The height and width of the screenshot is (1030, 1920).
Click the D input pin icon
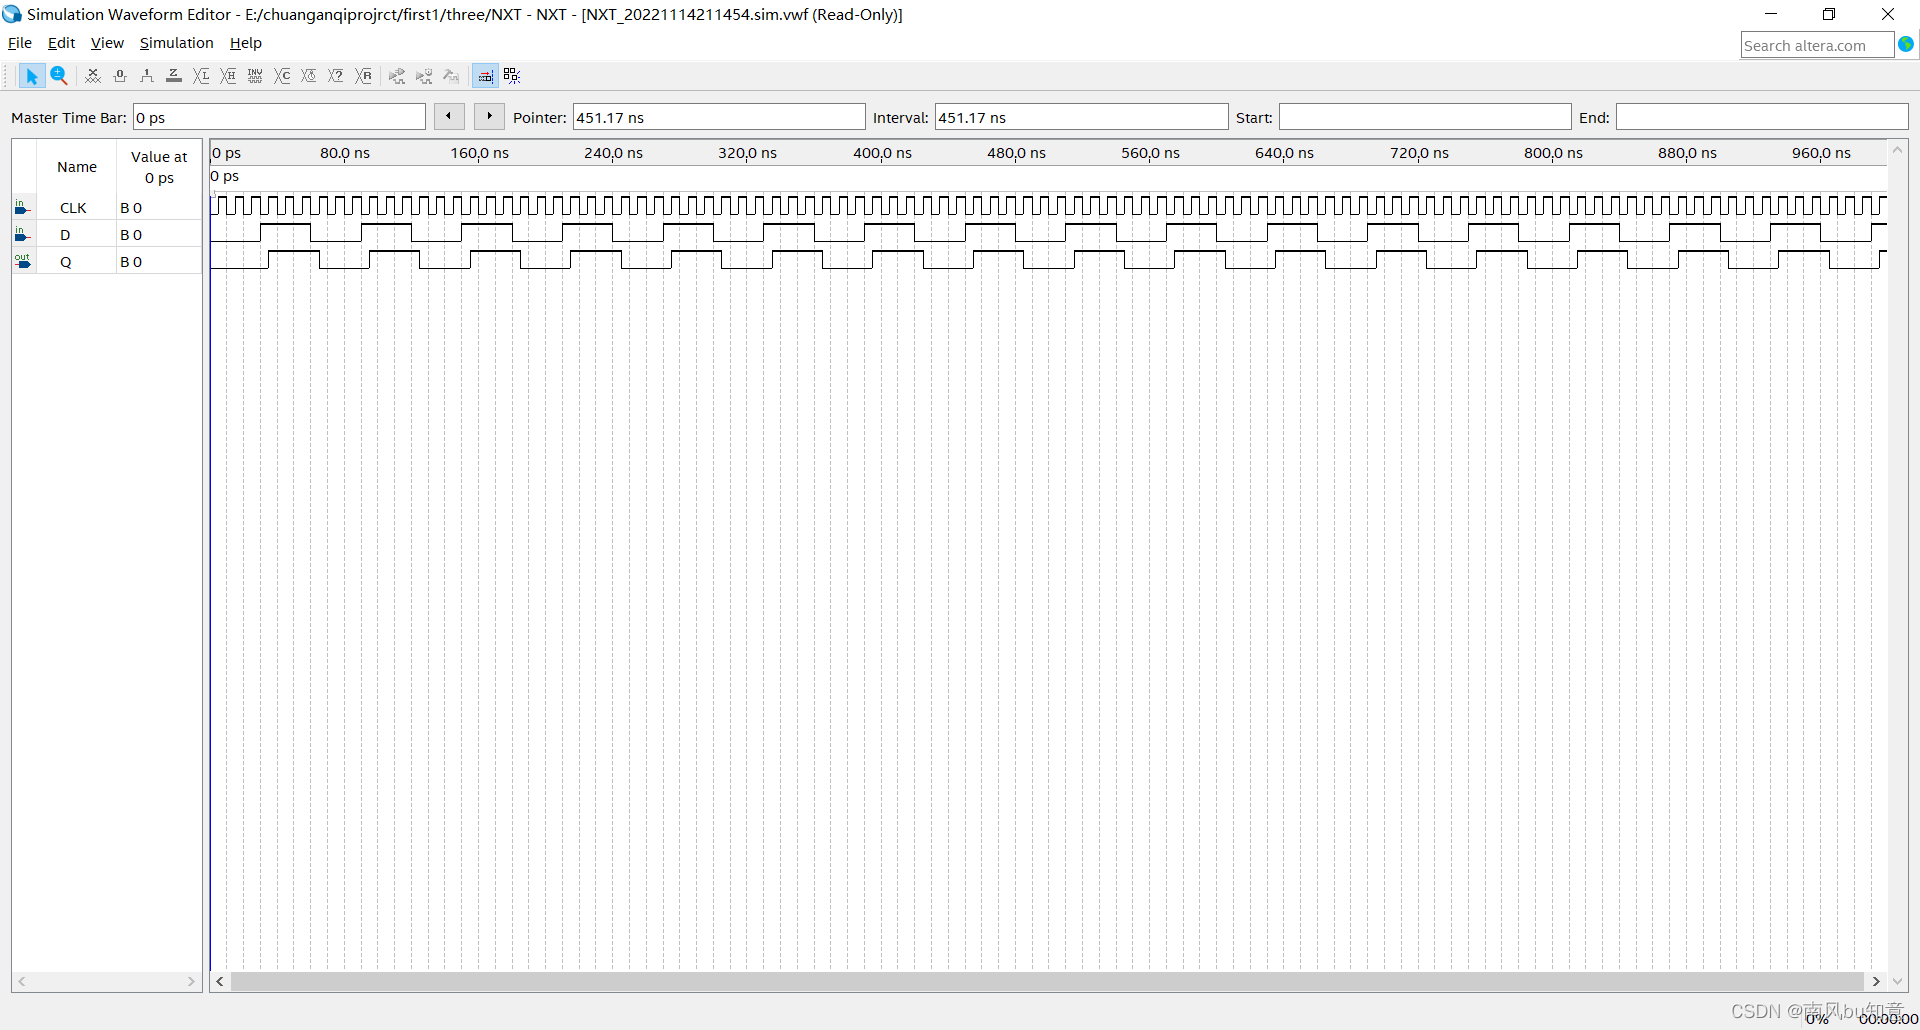[x=22, y=234]
